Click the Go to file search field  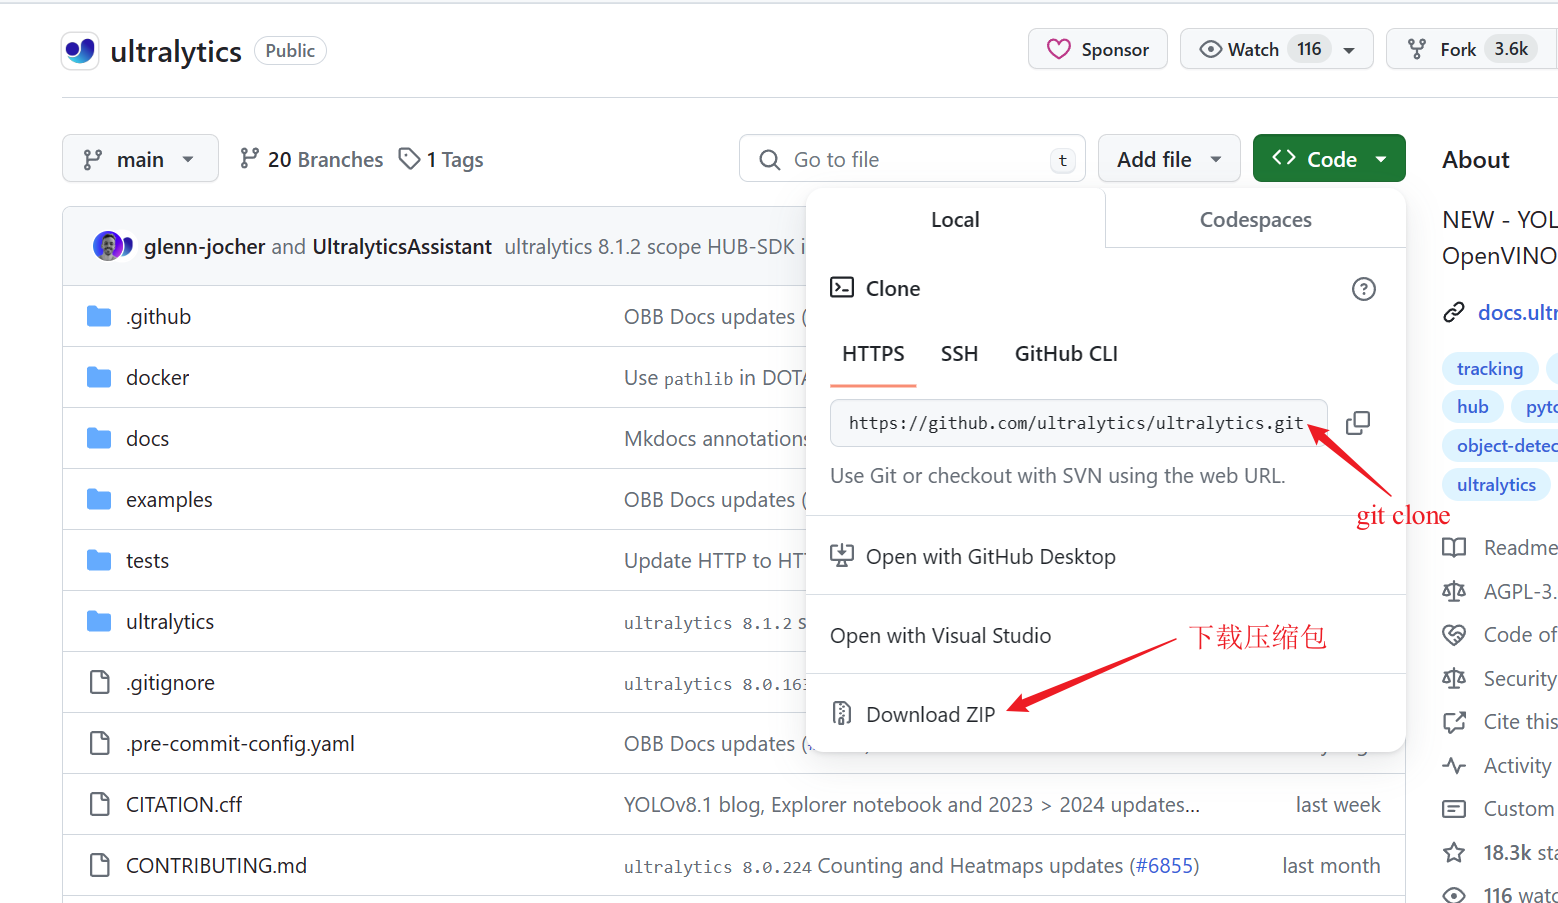[x=911, y=159]
